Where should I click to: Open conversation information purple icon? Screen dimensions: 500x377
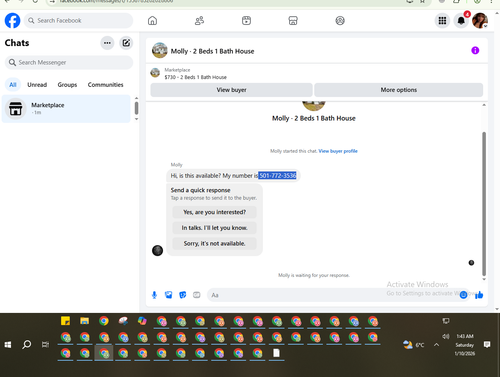pos(475,50)
